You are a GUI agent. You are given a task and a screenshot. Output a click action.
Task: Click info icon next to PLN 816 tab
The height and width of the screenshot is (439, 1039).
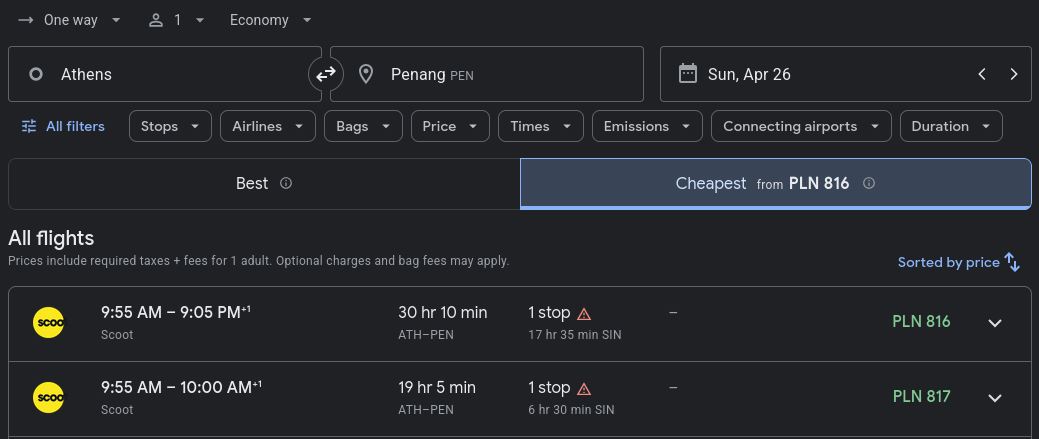click(x=869, y=183)
